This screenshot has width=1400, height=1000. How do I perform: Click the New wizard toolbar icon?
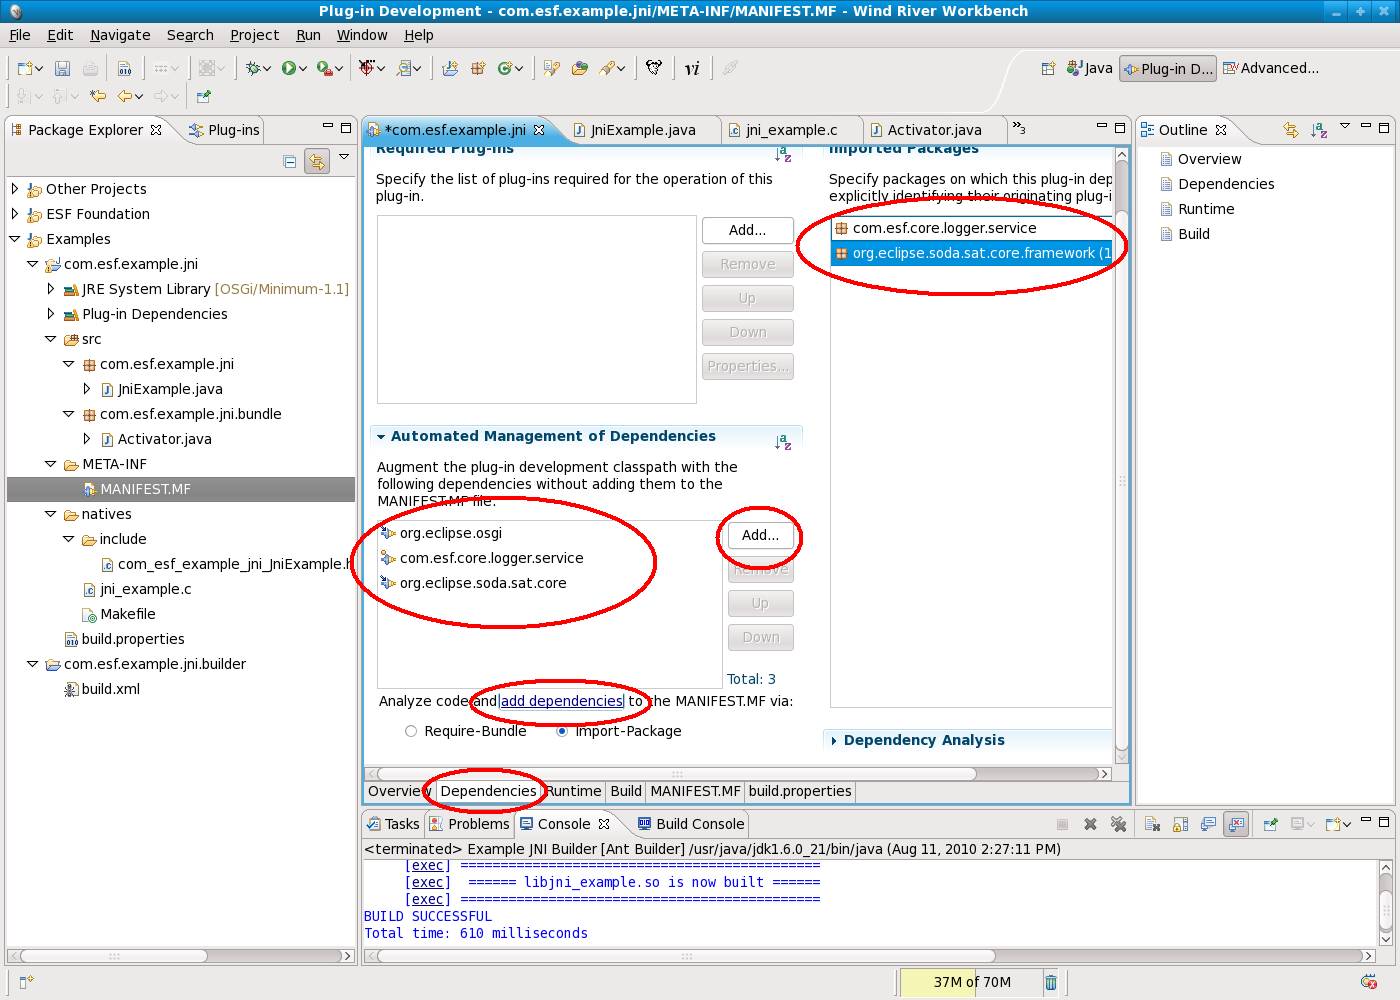pos(24,68)
